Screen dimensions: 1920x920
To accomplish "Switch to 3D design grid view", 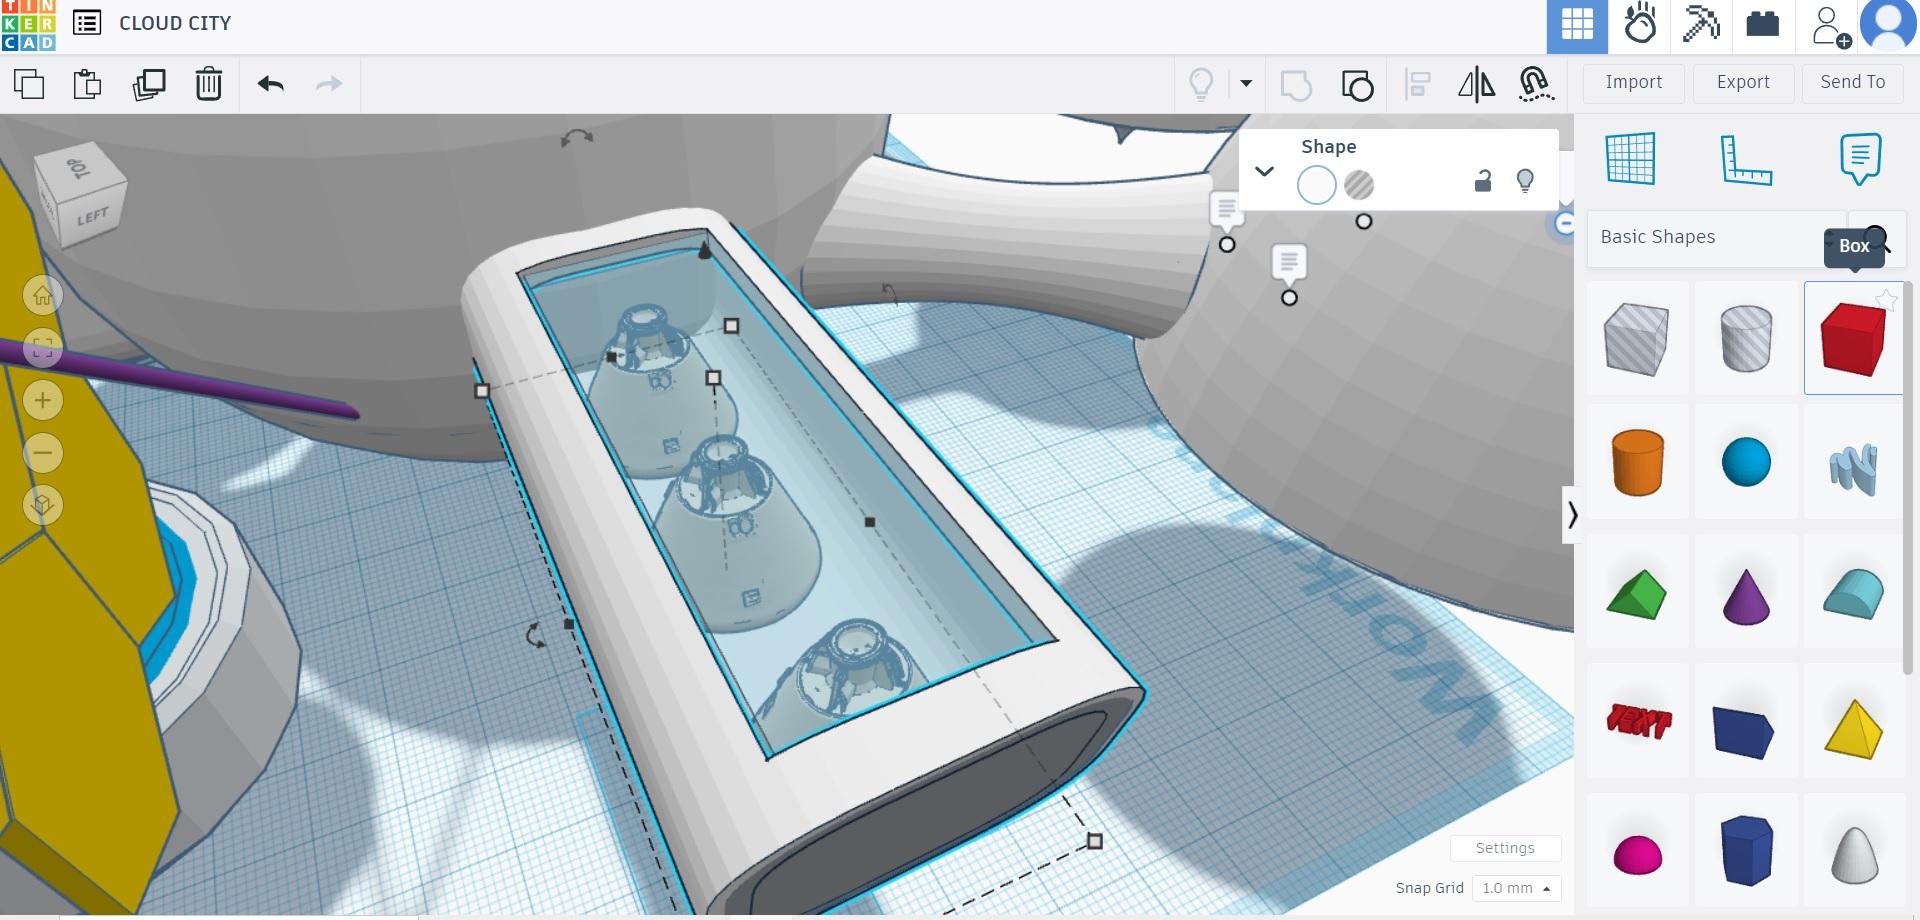I will pyautogui.click(x=1577, y=26).
